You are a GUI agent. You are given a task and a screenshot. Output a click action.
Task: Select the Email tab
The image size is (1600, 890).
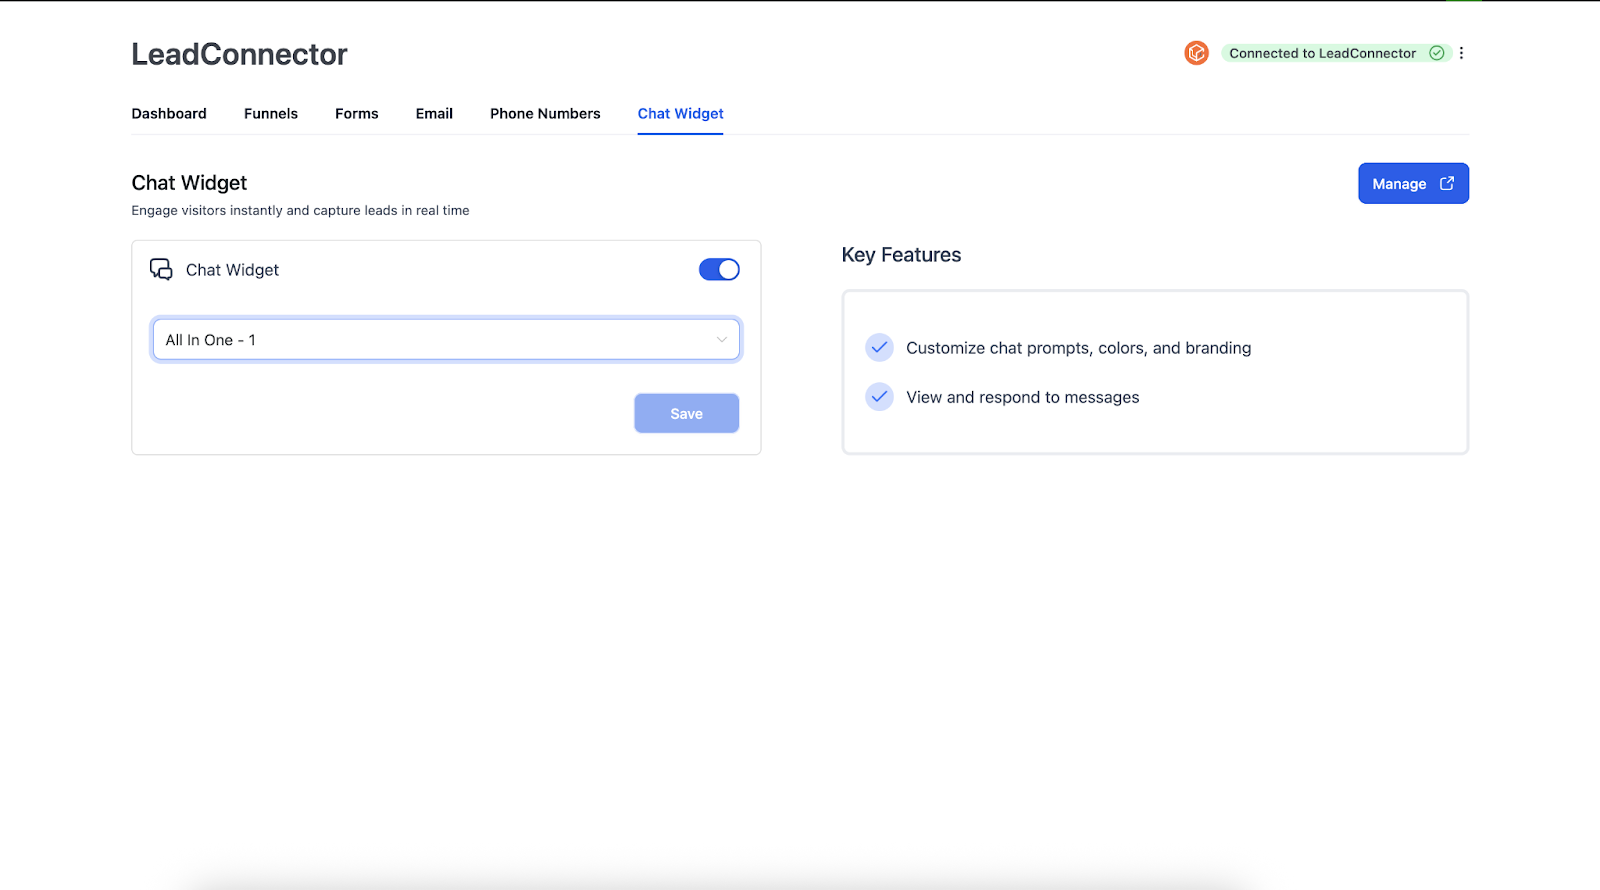pos(434,114)
